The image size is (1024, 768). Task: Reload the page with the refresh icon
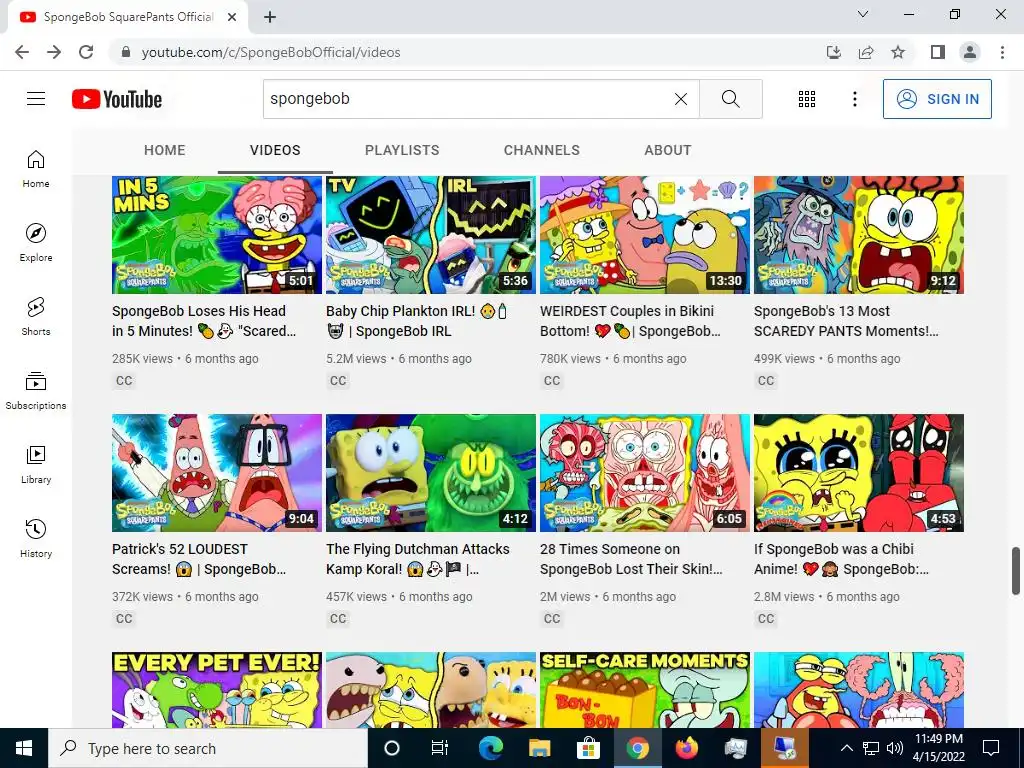pos(86,52)
